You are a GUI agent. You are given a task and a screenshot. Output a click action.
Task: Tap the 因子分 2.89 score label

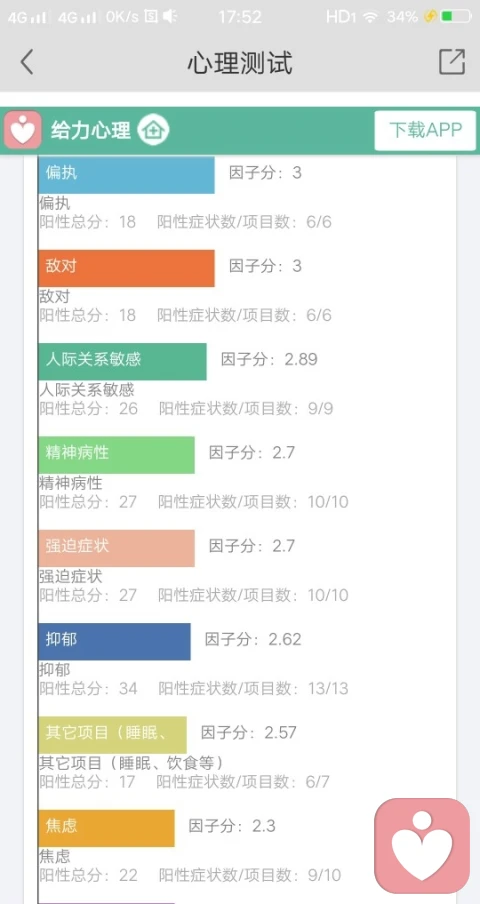click(269, 359)
